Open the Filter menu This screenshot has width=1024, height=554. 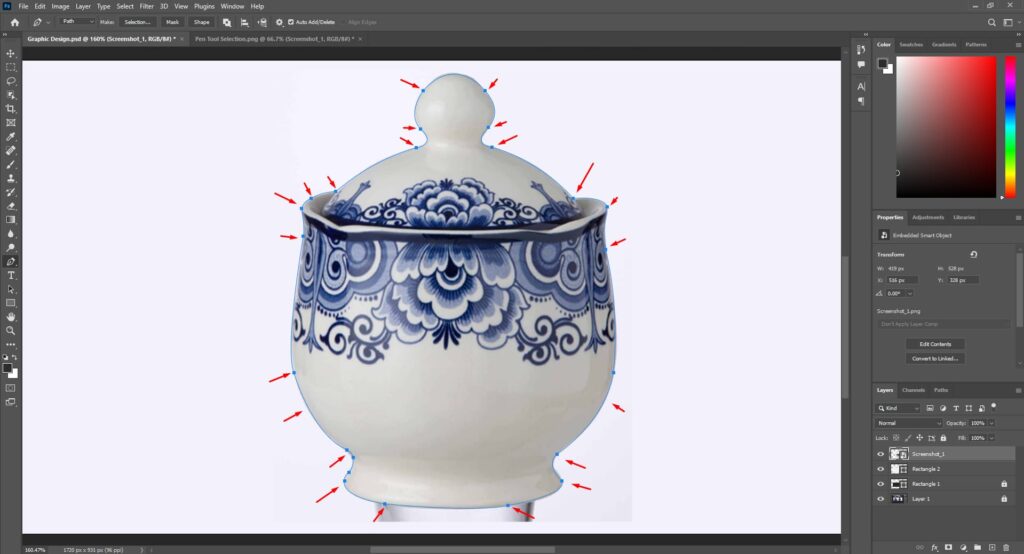click(x=146, y=6)
